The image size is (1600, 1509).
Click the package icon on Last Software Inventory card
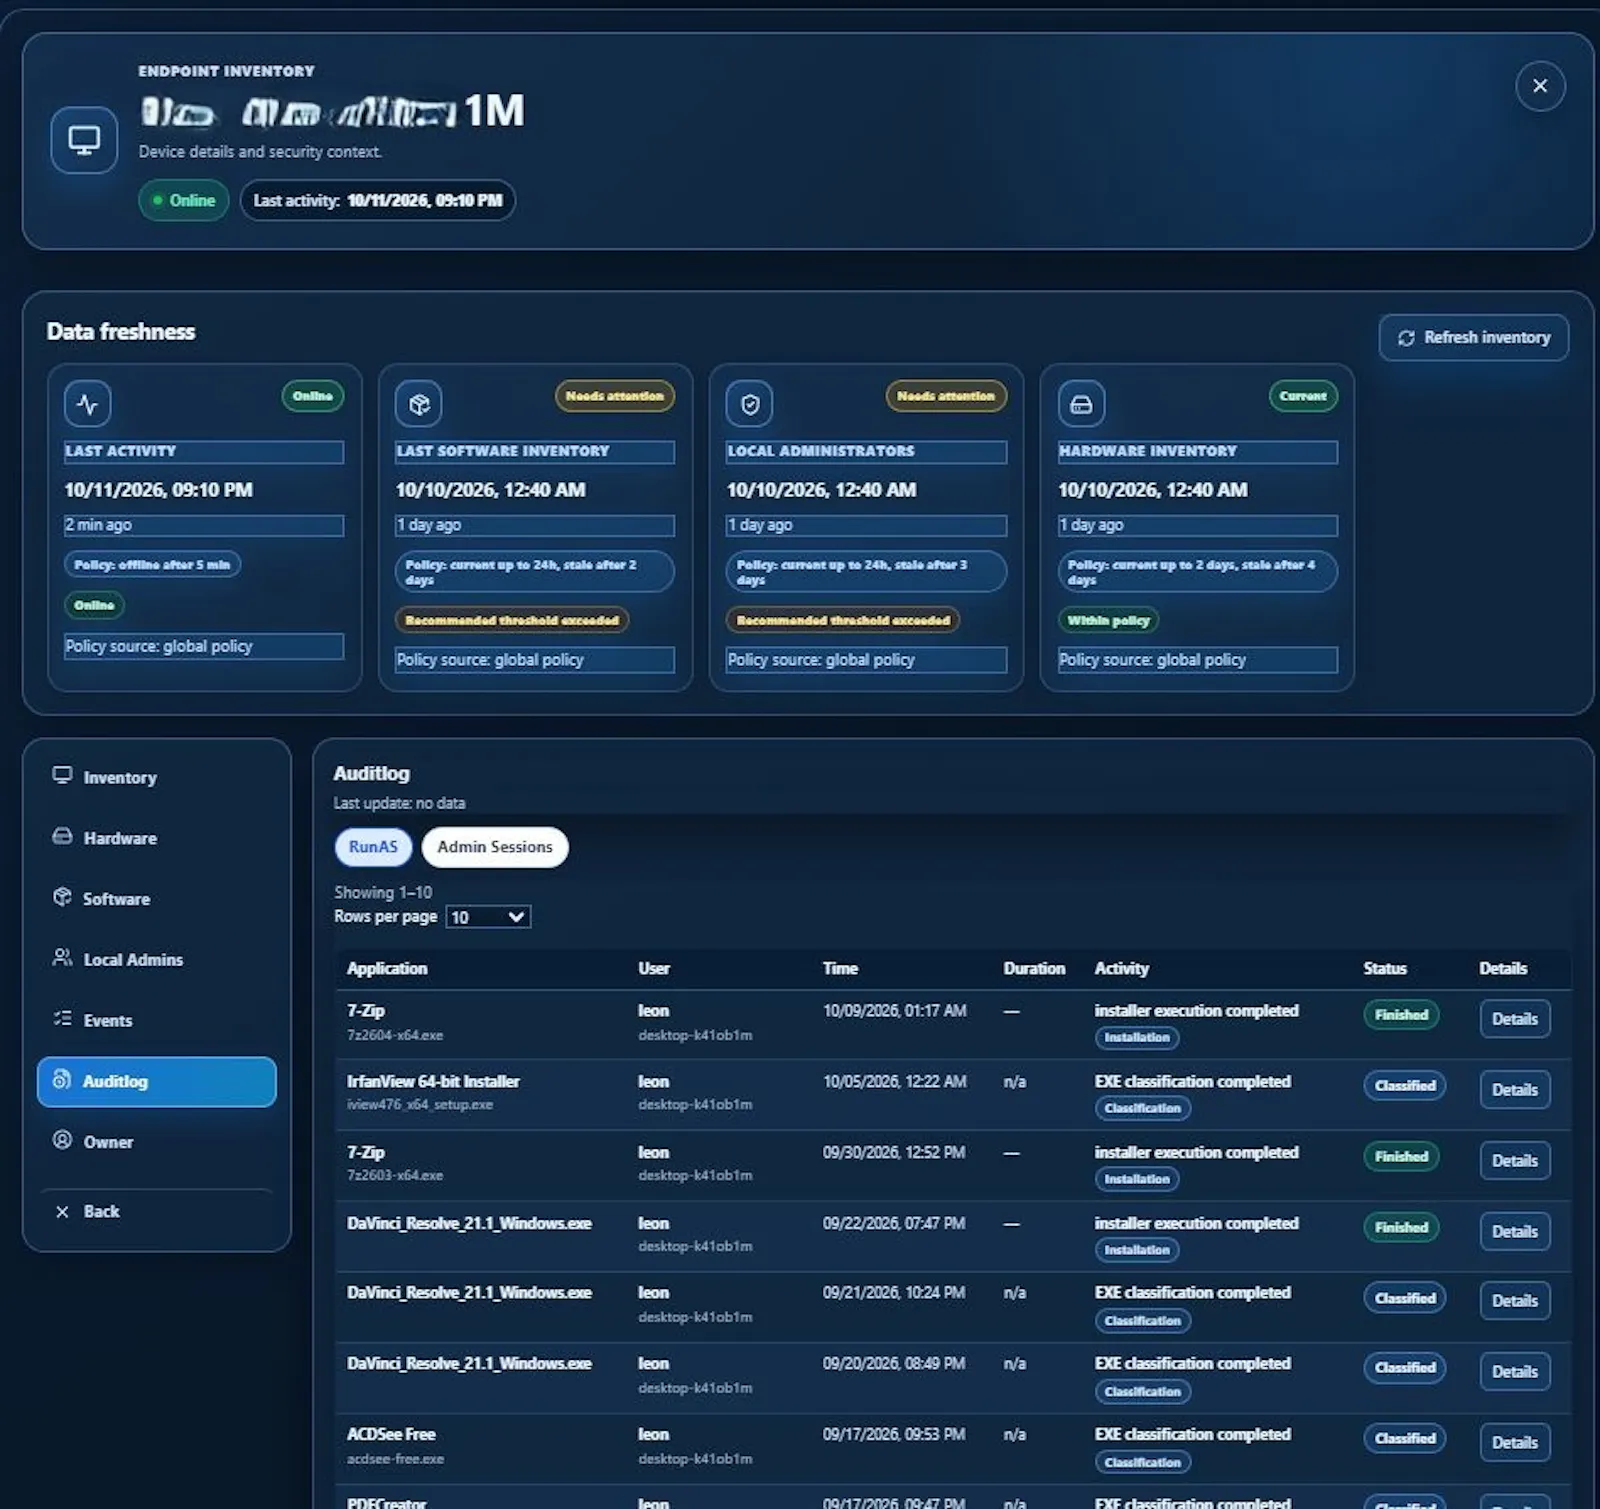419,404
